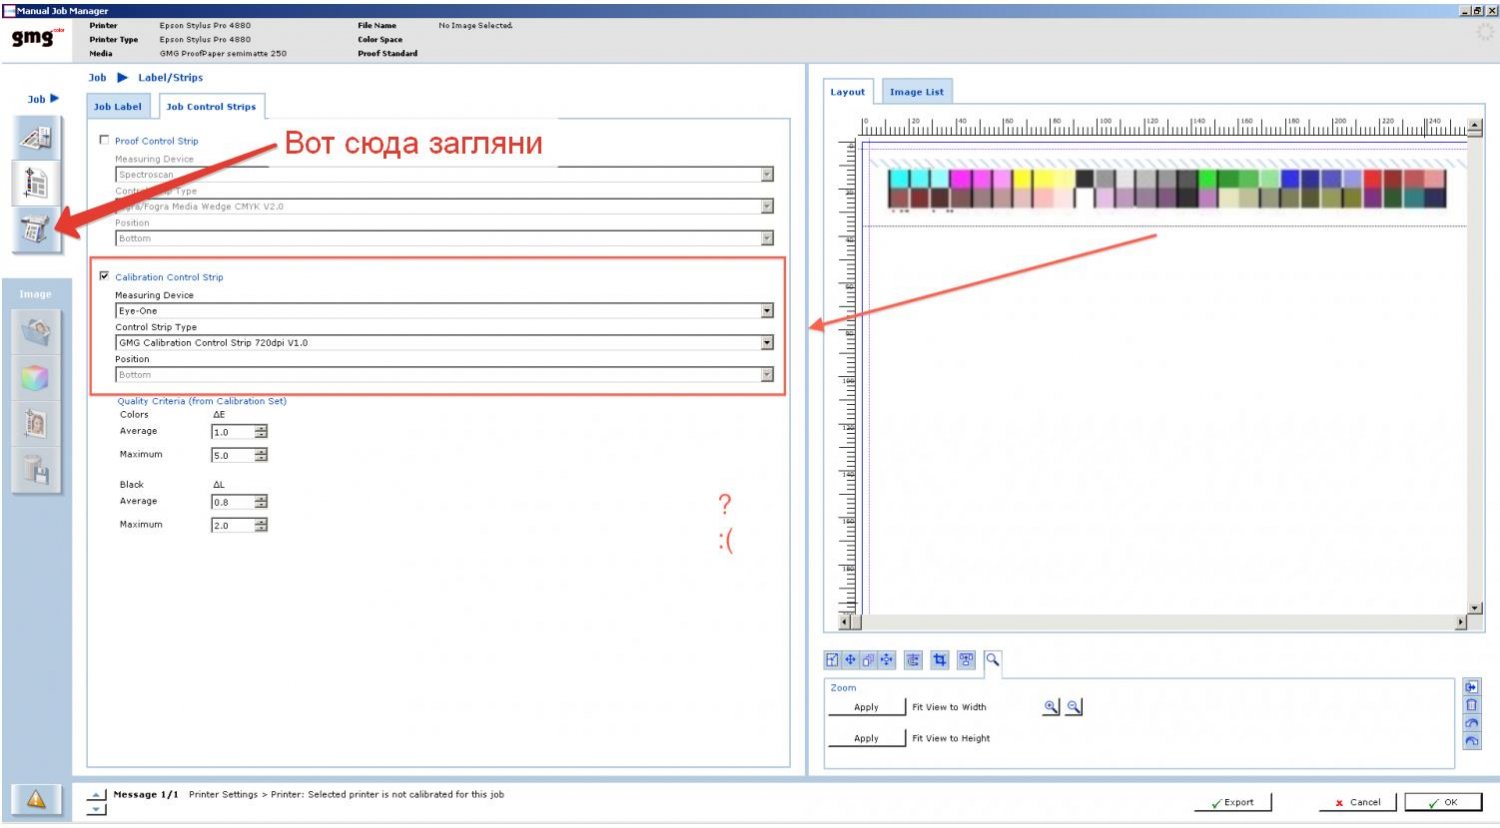This screenshot has width=1500, height=828.
Task: Select the magnifier zoom tool tab
Action: (x=992, y=660)
